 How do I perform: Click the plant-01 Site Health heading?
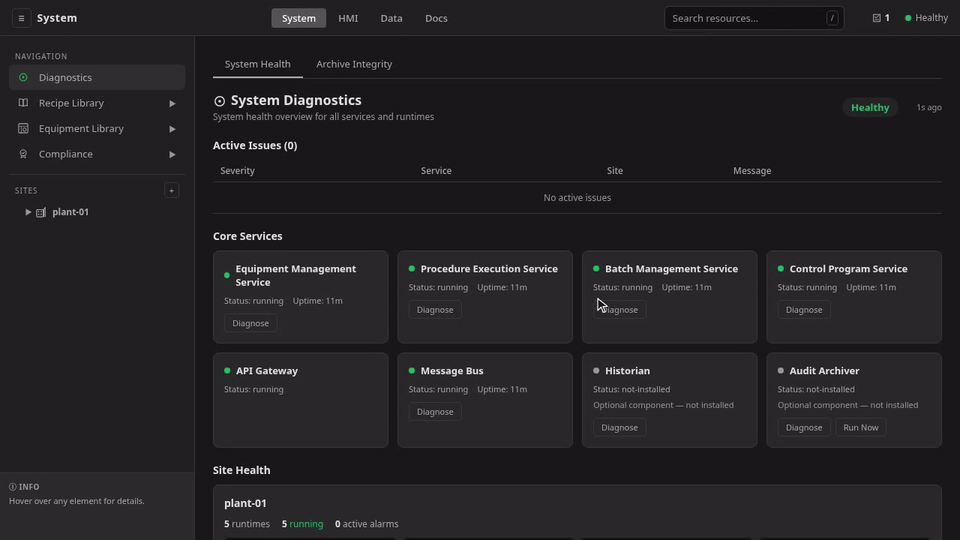245,503
